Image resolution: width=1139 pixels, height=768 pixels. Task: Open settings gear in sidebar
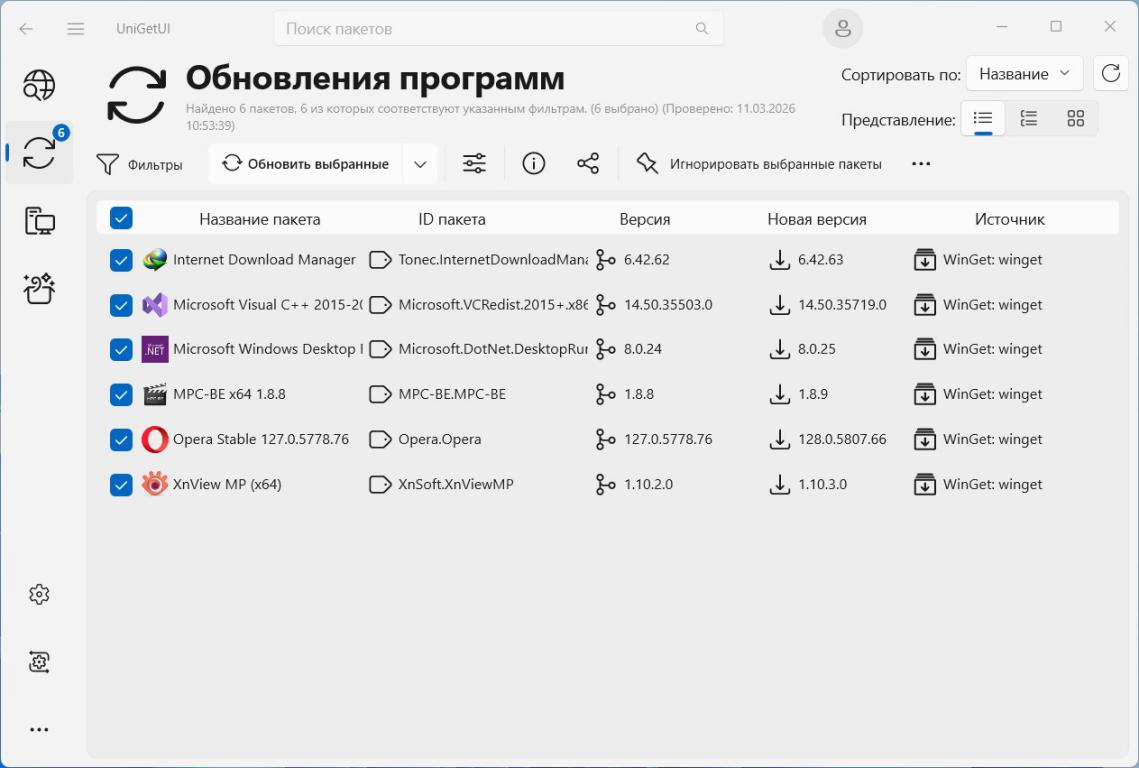point(39,595)
